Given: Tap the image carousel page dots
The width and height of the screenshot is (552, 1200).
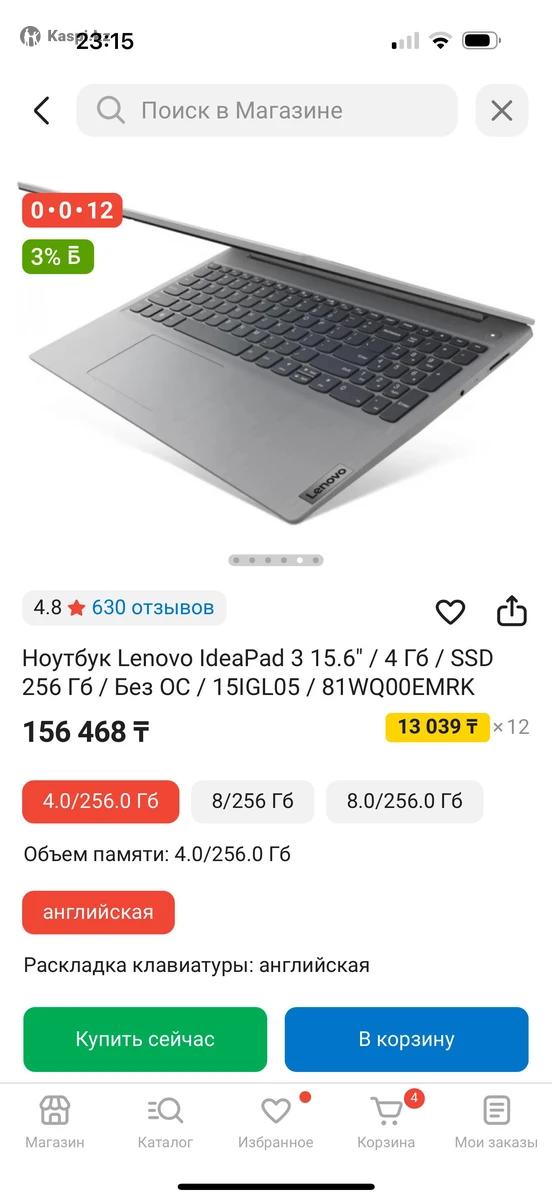Looking at the screenshot, I should tap(276, 560).
